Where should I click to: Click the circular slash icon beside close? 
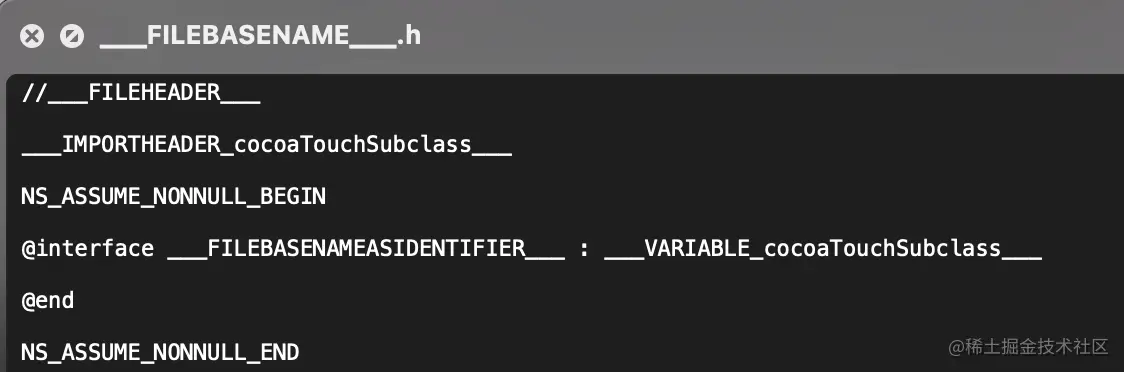click(72, 36)
